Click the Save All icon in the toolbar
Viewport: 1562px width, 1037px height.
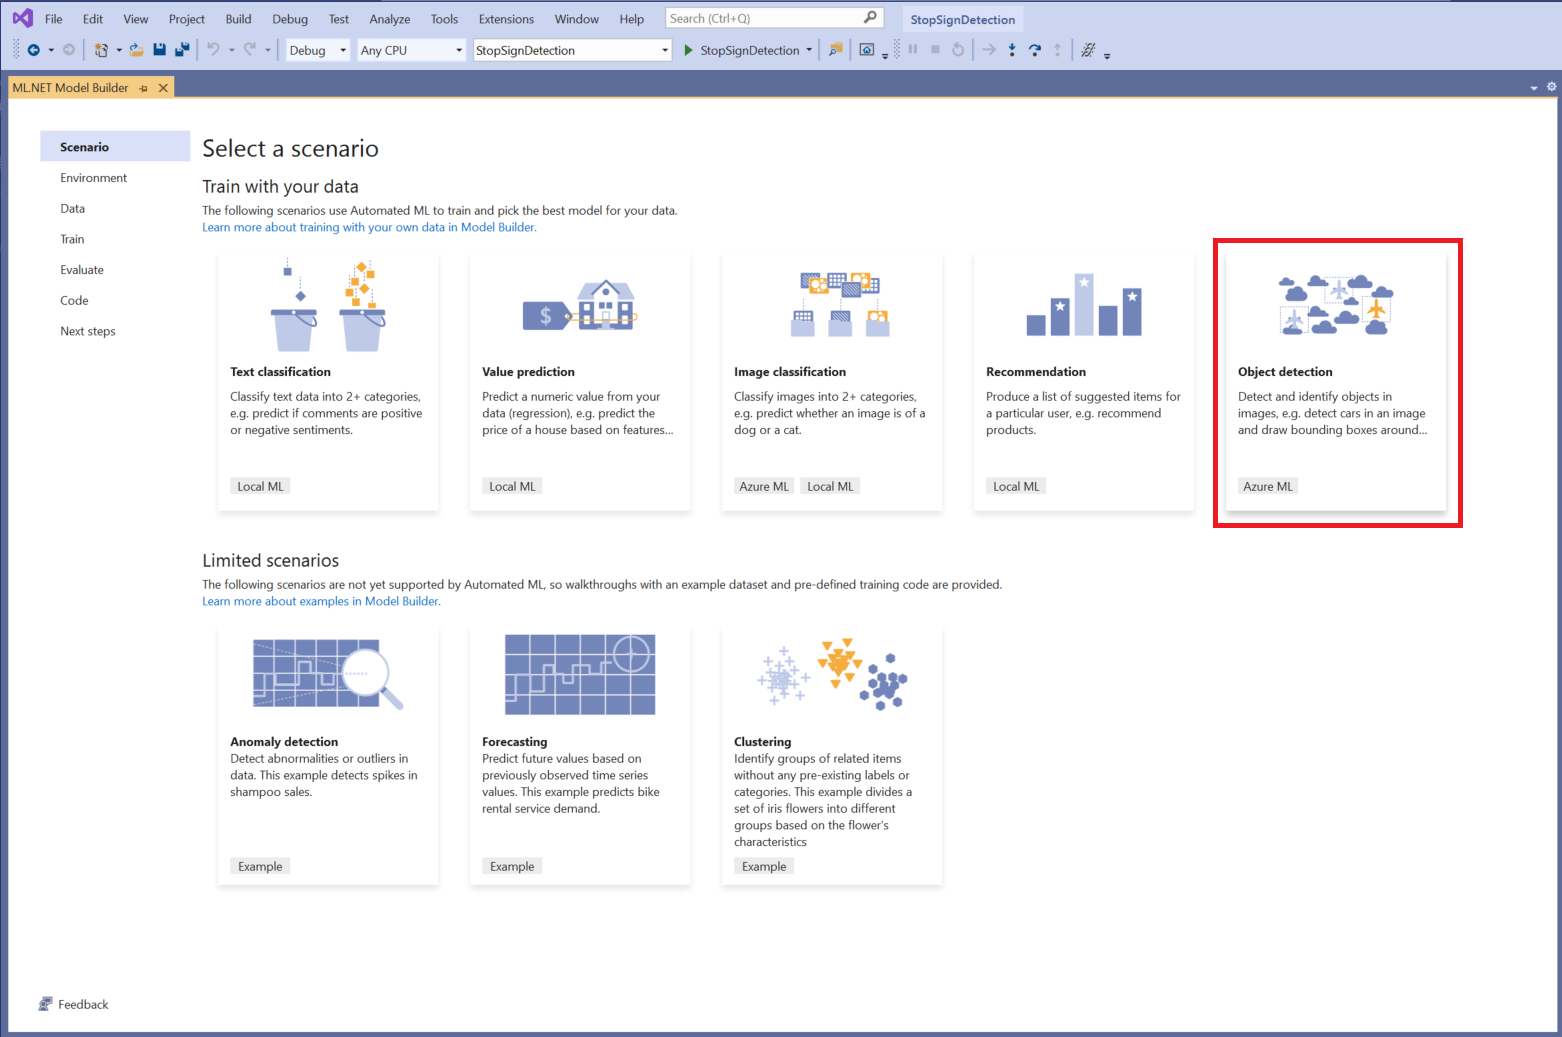tap(183, 49)
